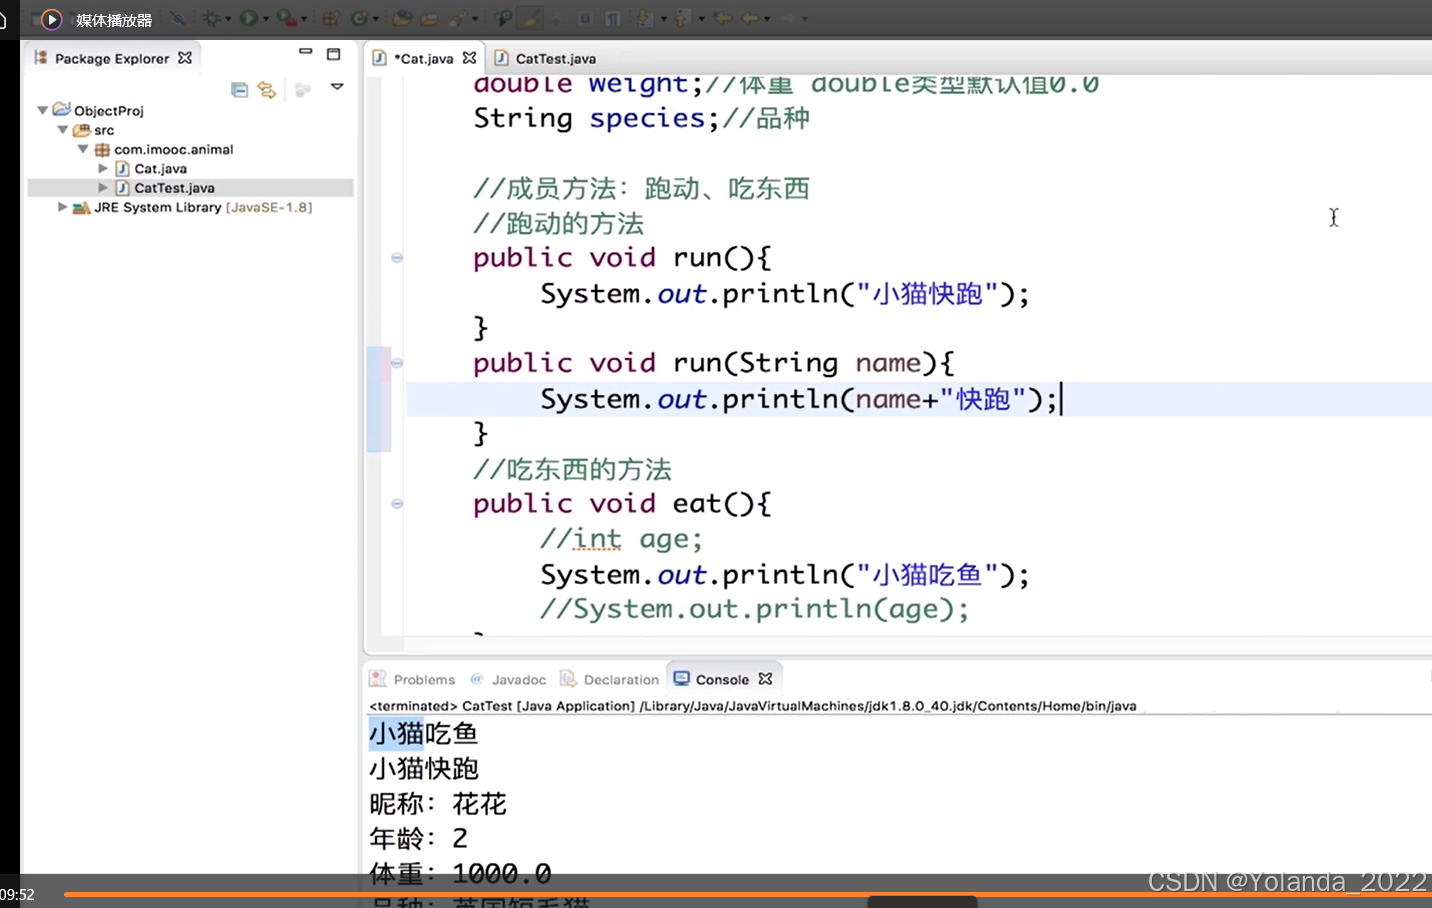Toggle Block Selection Mode toolbar icon
Viewport: 1432px width, 908px height.
[x=585, y=18]
